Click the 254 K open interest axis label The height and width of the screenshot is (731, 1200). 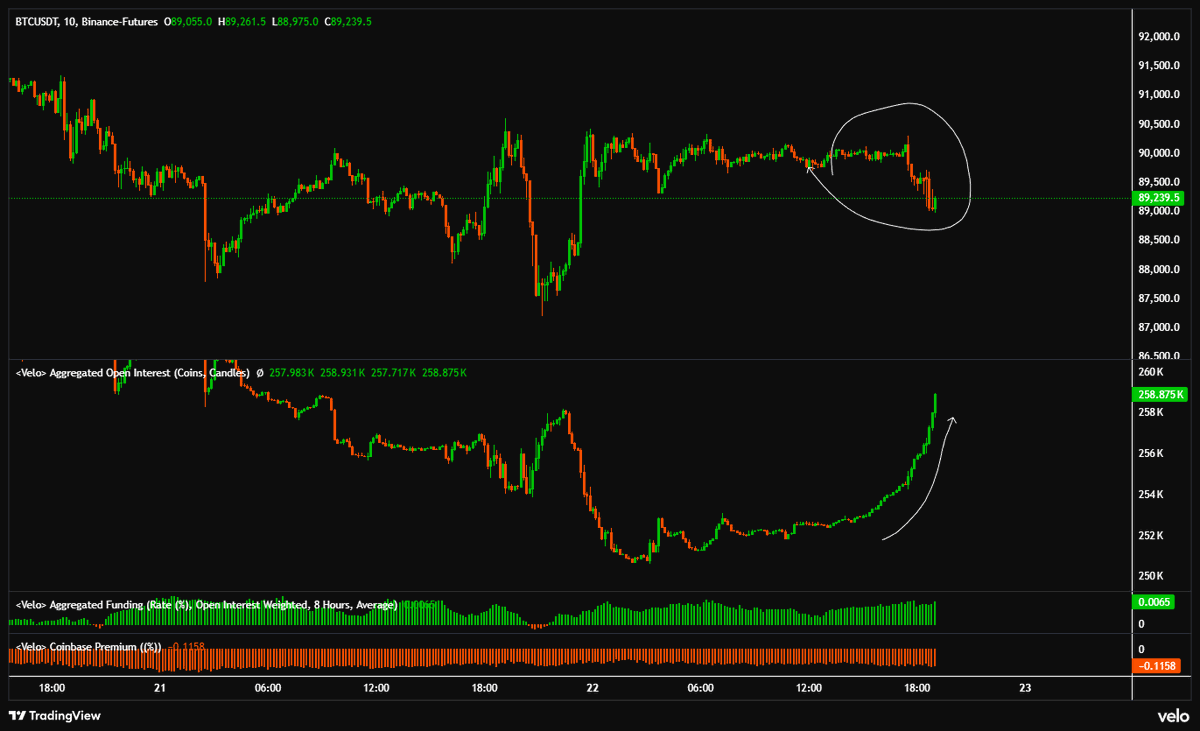[x=1151, y=494]
